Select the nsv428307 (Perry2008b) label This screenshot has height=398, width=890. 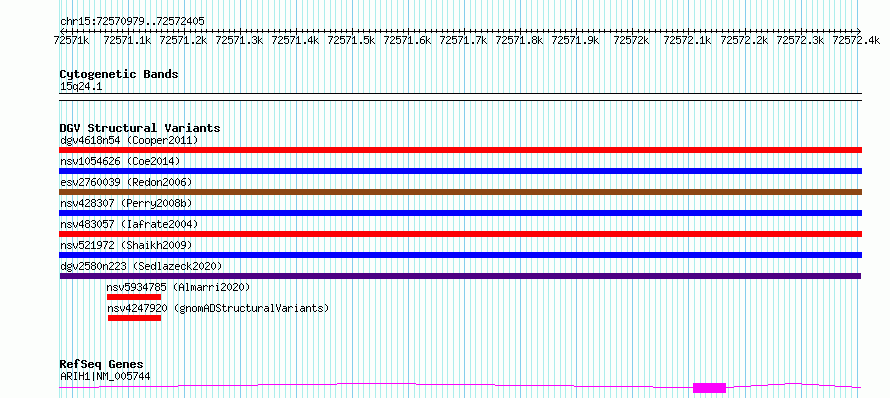pos(126,203)
